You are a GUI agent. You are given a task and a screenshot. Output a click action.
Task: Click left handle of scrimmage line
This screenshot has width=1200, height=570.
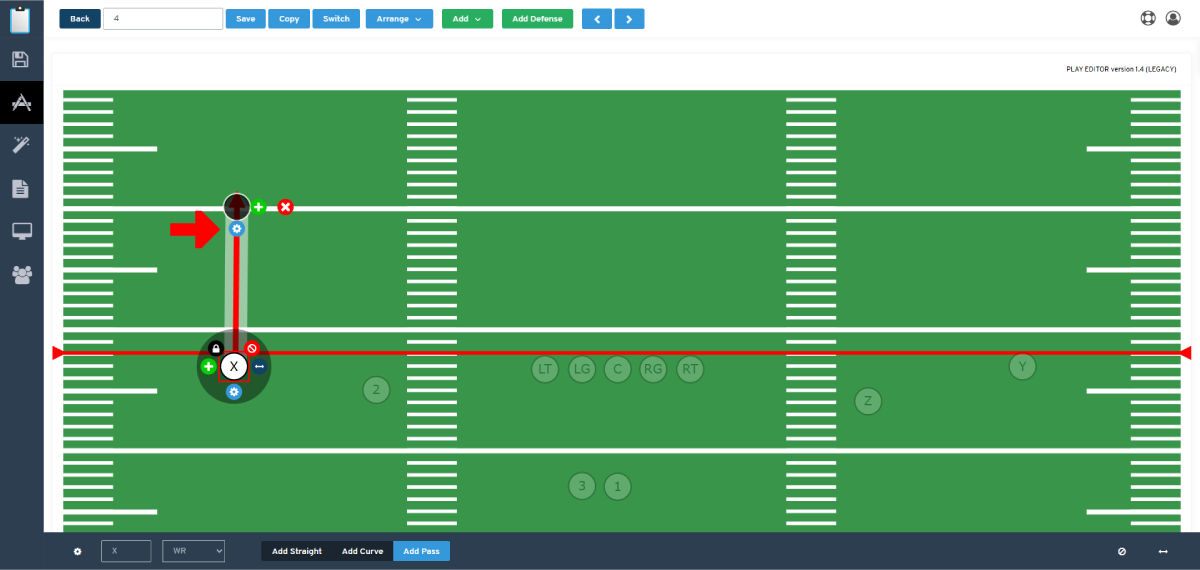click(57, 353)
